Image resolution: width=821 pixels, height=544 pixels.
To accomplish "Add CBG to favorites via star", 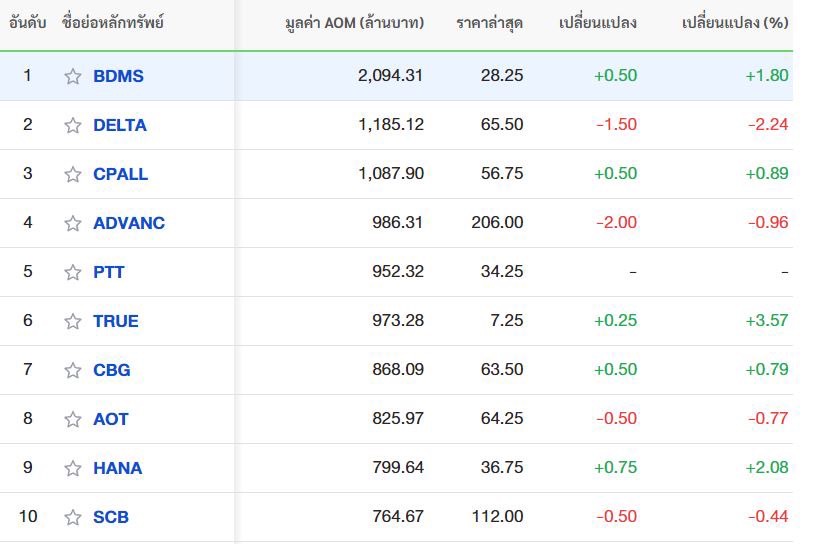I will pos(73,370).
